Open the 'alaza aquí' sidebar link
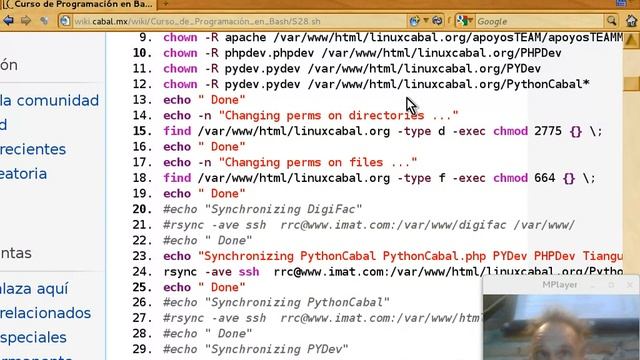The width and height of the screenshot is (640, 360). click(34, 289)
